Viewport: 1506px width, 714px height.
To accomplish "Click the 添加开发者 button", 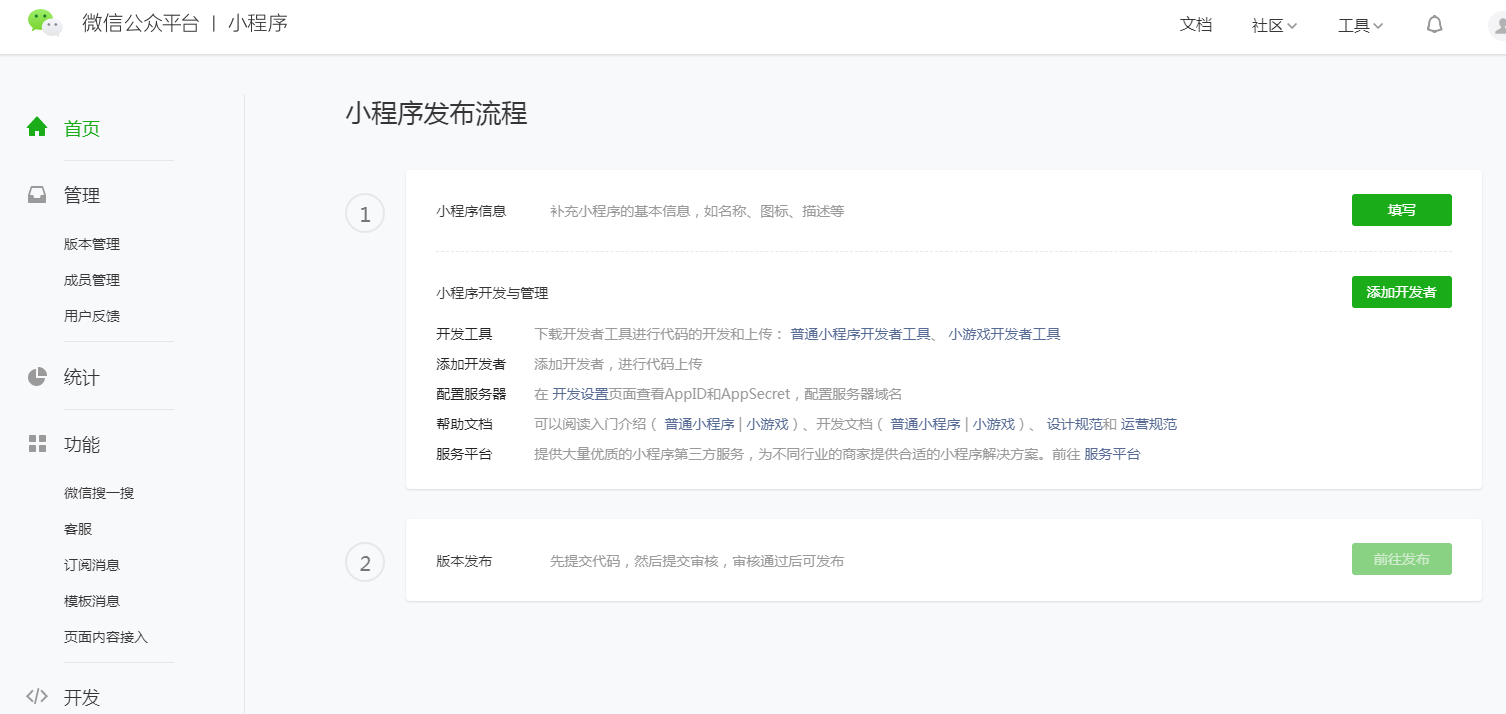I will (1401, 292).
